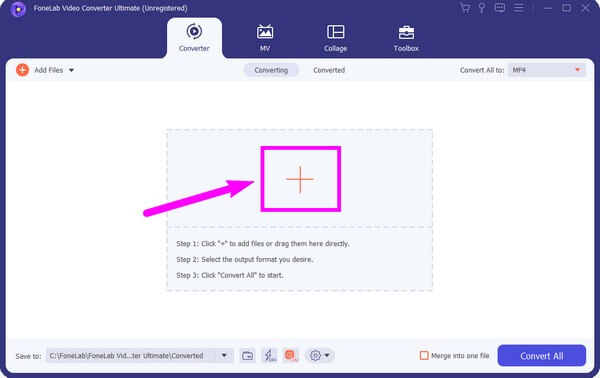Click the Step 1 instruction text
Image resolution: width=600 pixels, height=378 pixels.
coord(263,244)
